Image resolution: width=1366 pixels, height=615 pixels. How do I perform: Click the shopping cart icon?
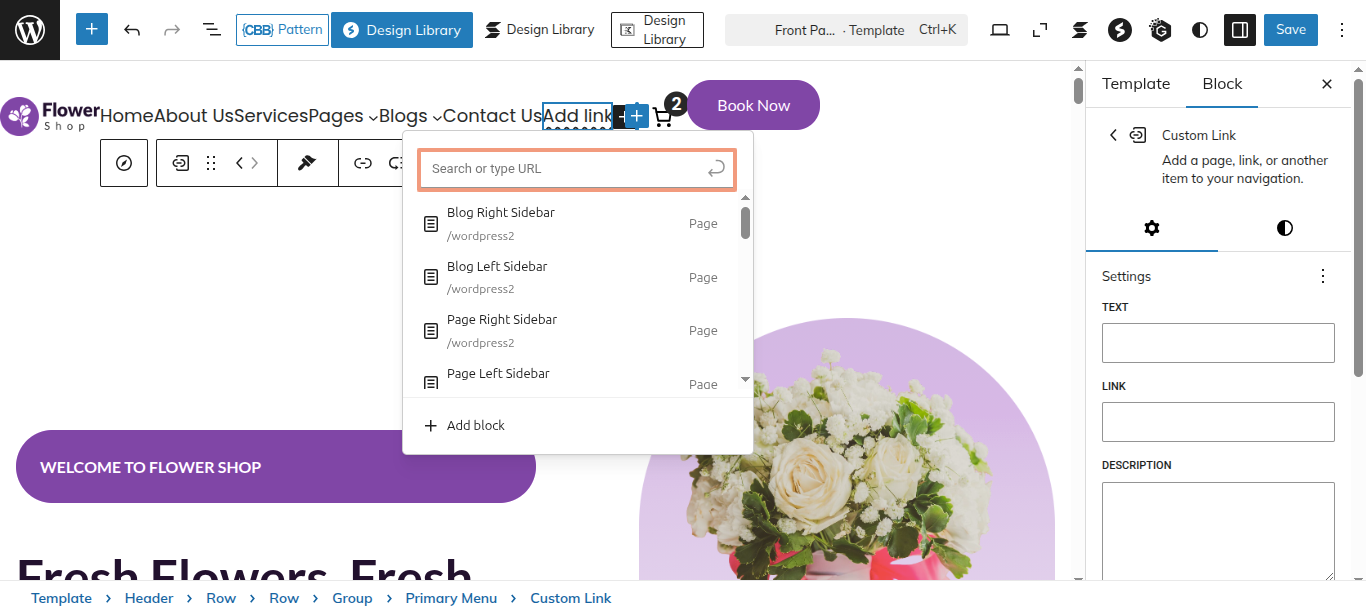coord(663,117)
